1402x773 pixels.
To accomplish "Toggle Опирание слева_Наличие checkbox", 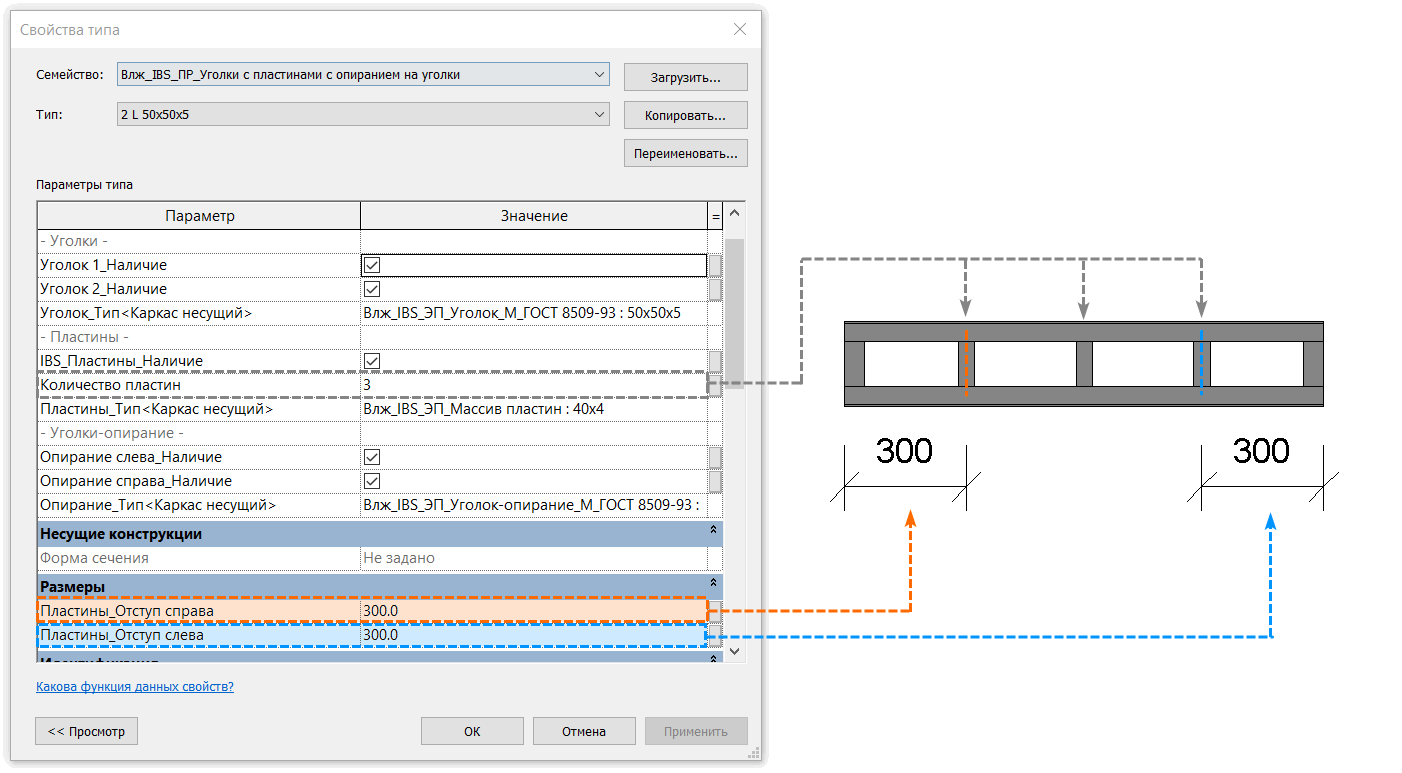I will (x=372, y=457).
